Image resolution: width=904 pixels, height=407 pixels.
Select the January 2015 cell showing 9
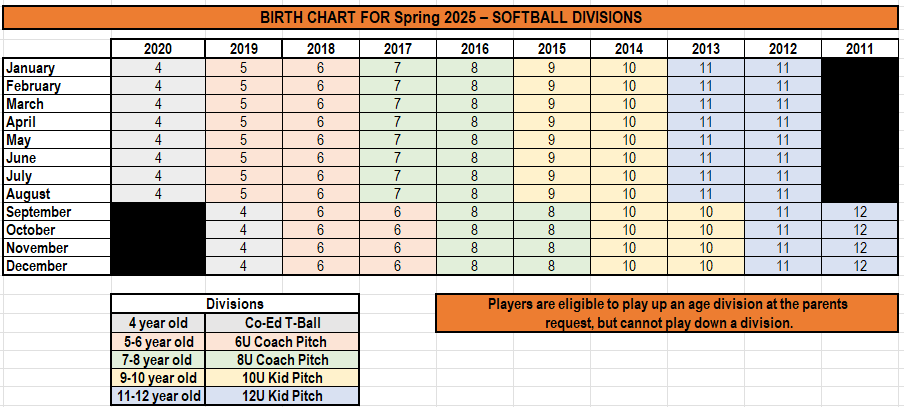tap(552, 68)
